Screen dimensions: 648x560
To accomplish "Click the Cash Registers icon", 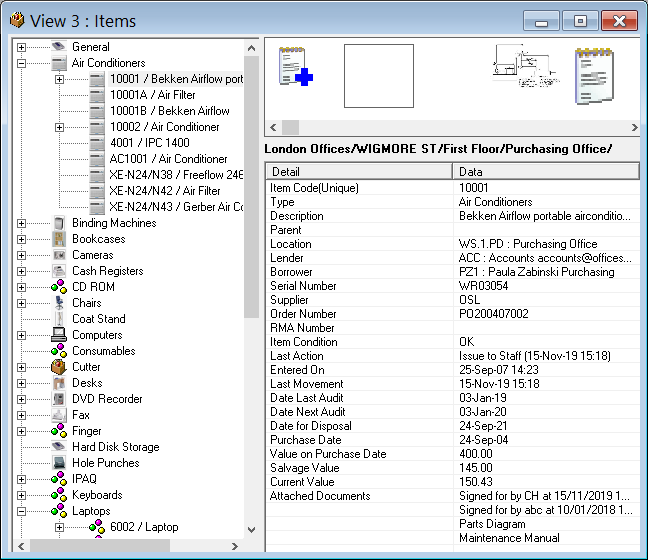I will point(59,271).
